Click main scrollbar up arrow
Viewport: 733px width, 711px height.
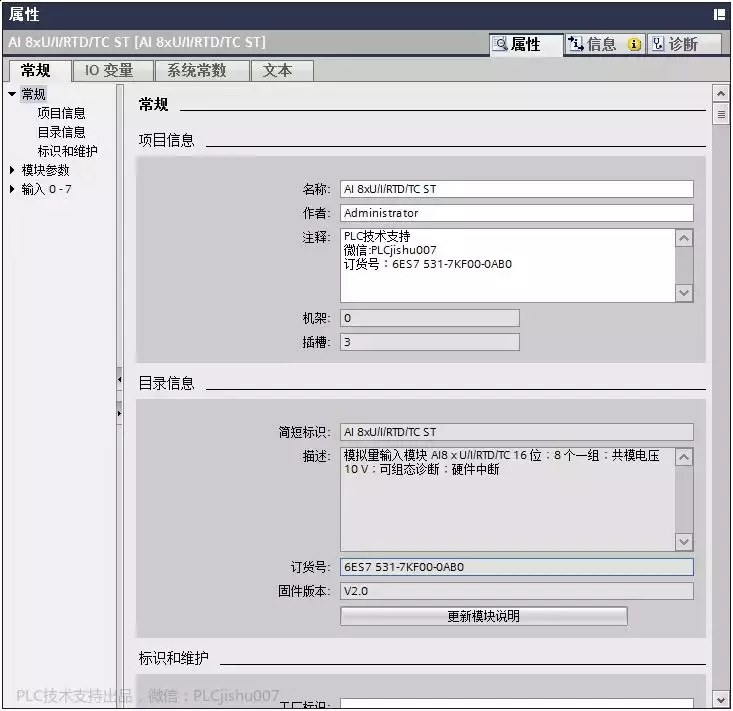tap(720, 93)
